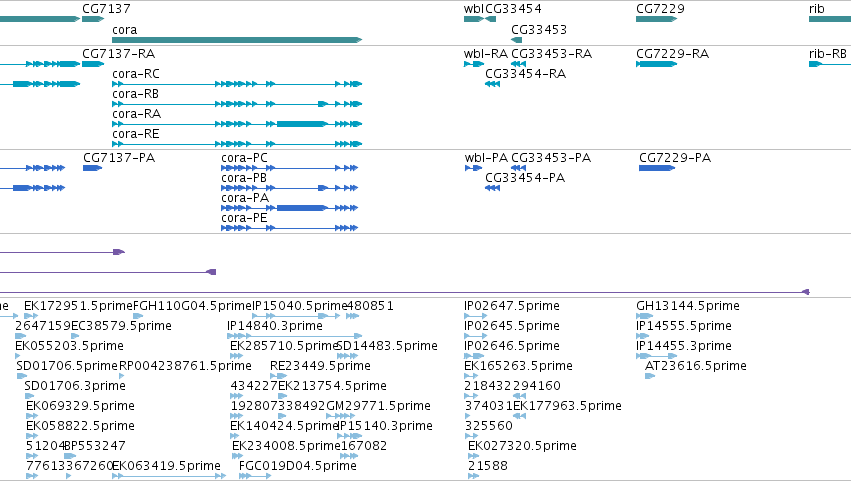Open transcript CG33454-RA
Image resolution: width=851 pixels, height=481 pixels.
[525, 74]
